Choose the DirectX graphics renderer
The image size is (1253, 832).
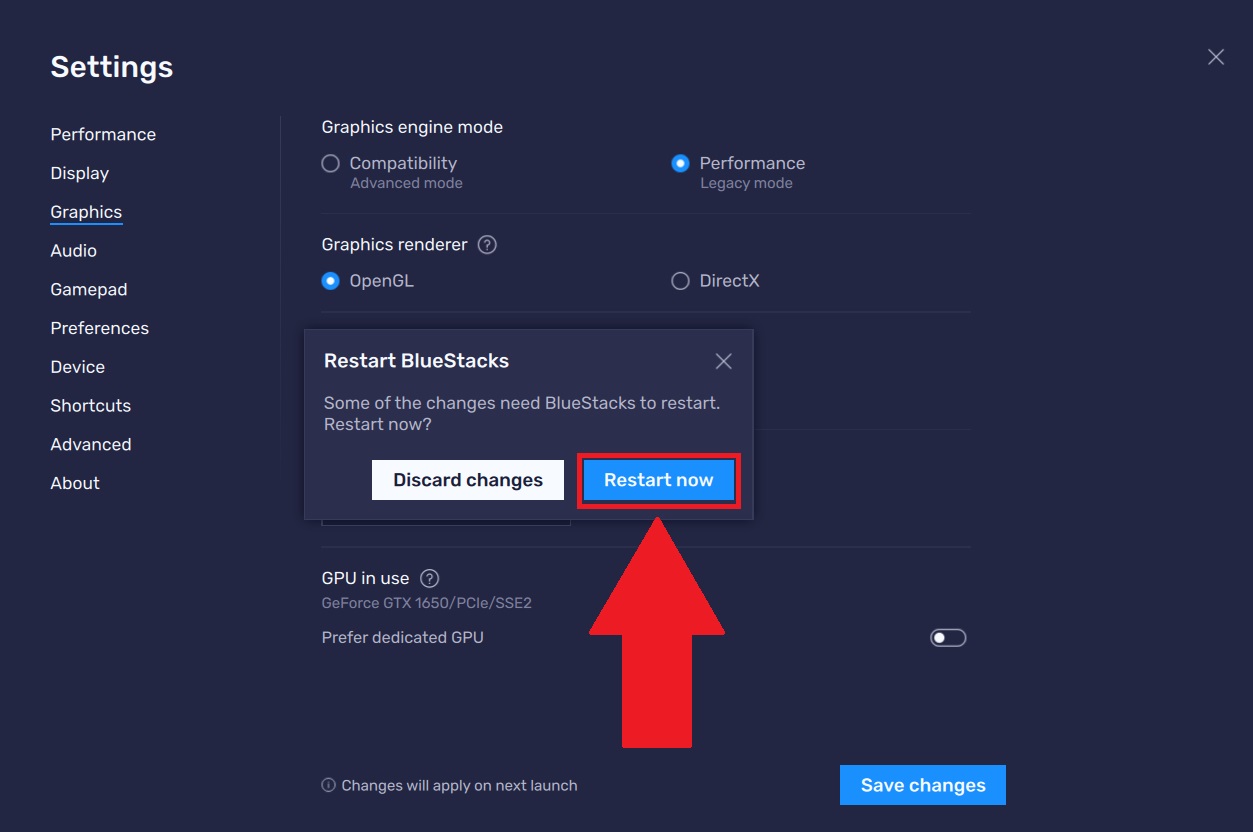680,281
